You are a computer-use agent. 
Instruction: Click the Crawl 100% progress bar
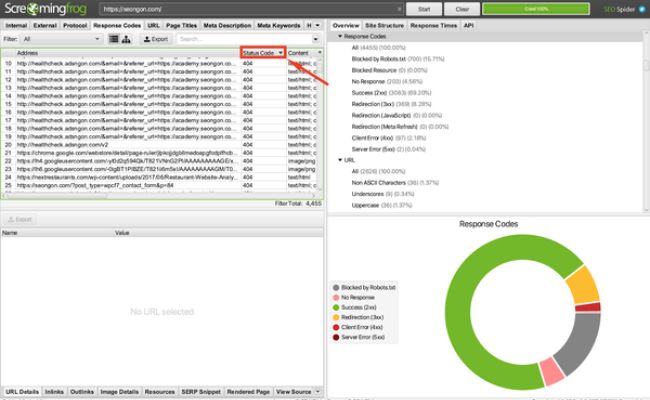pyautogui.click(x=538, y=8)
